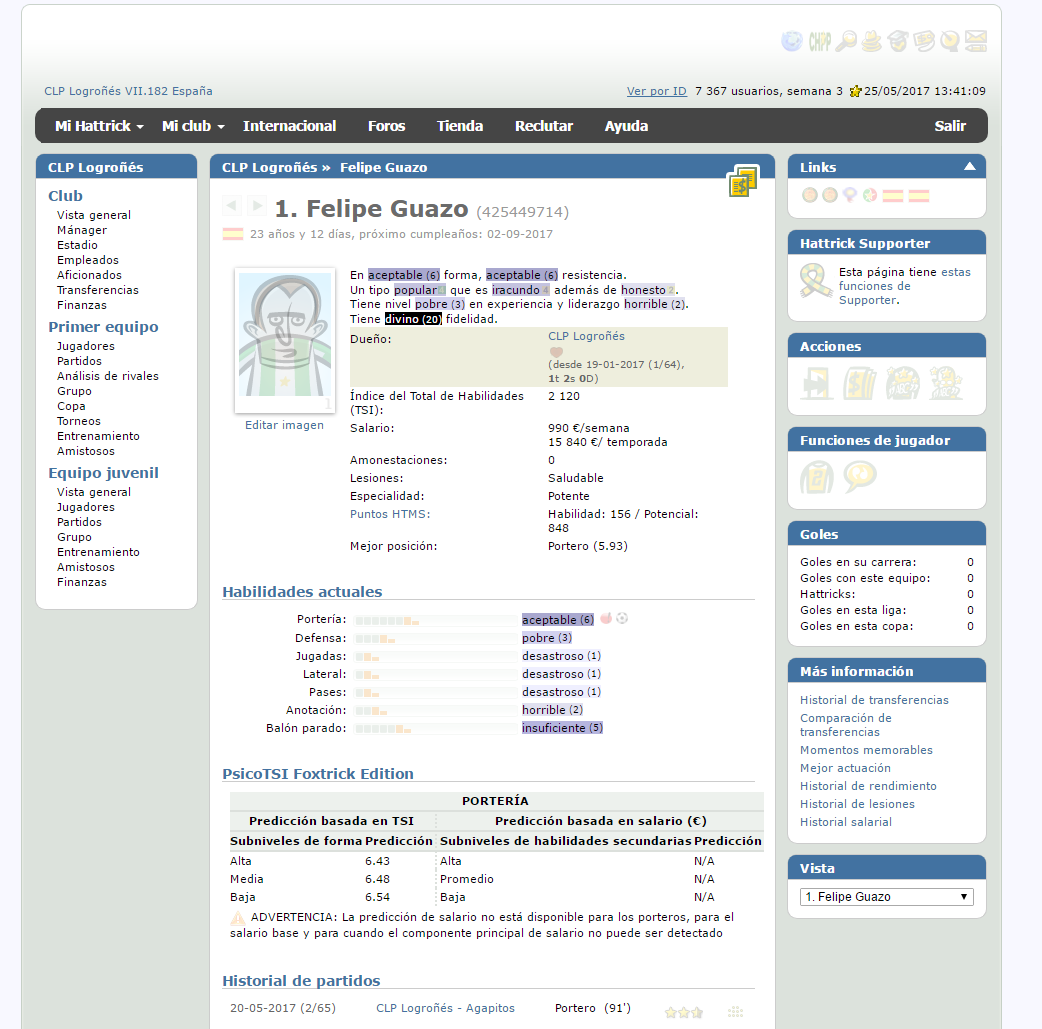Screen dimensions: 1042x1029
Task: Click the red apple icon next to Portería
Action: coord(606,618)
